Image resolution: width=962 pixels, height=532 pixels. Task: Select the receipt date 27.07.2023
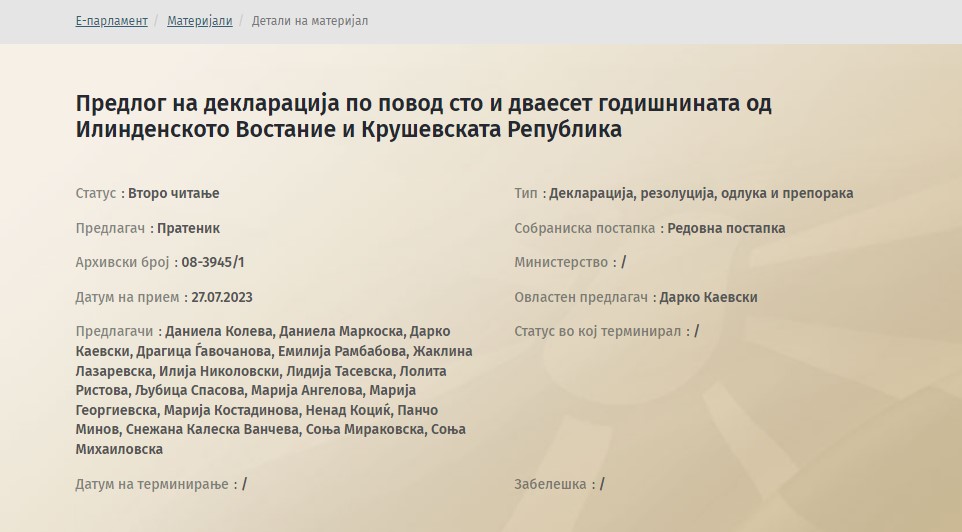point(221,297)
